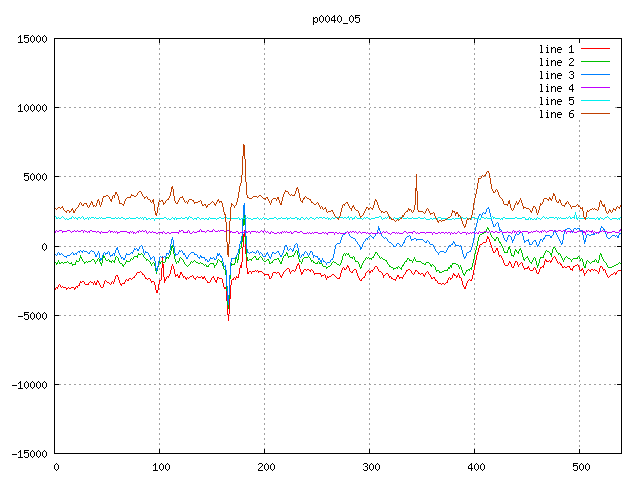Click the "line 3" legend entry text
The height and width of the screenshot is (480, 640).
tap(556, 75)
